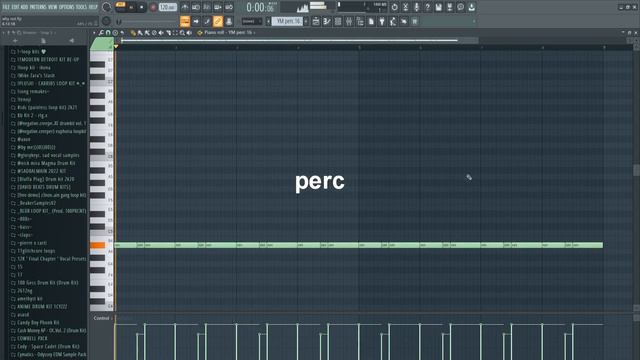Open the Piano roll - YM perc title dropdown
Viewport: 640px width, 360px height.
click(x=229, y=33)
